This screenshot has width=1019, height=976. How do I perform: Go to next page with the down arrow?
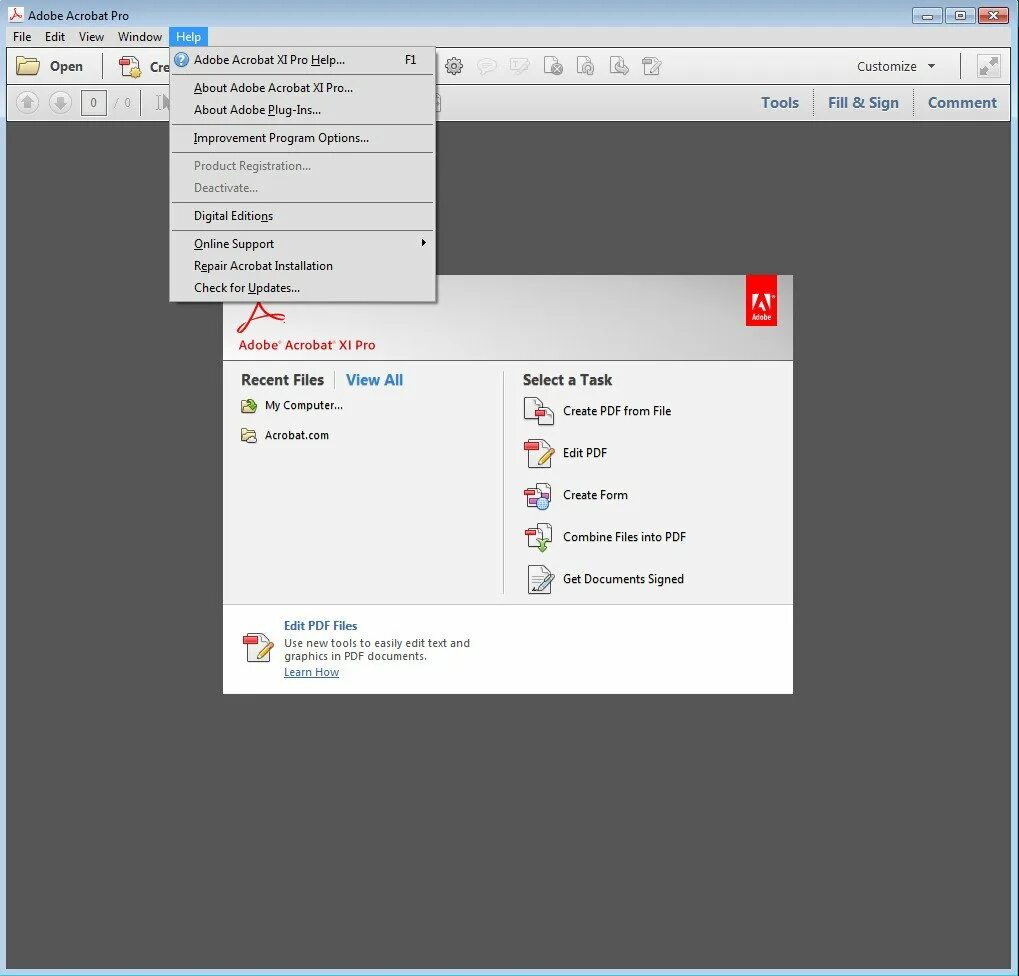pyautogui.click(x=60, y=103)
